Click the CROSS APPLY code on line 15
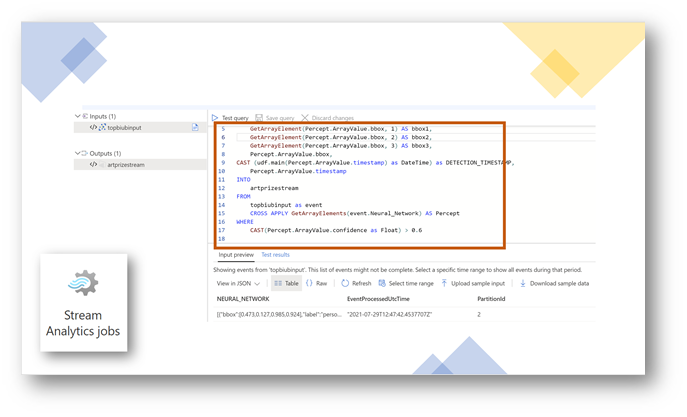The height and width of the screenshot is (417, 687). click(x=269, y=213)
